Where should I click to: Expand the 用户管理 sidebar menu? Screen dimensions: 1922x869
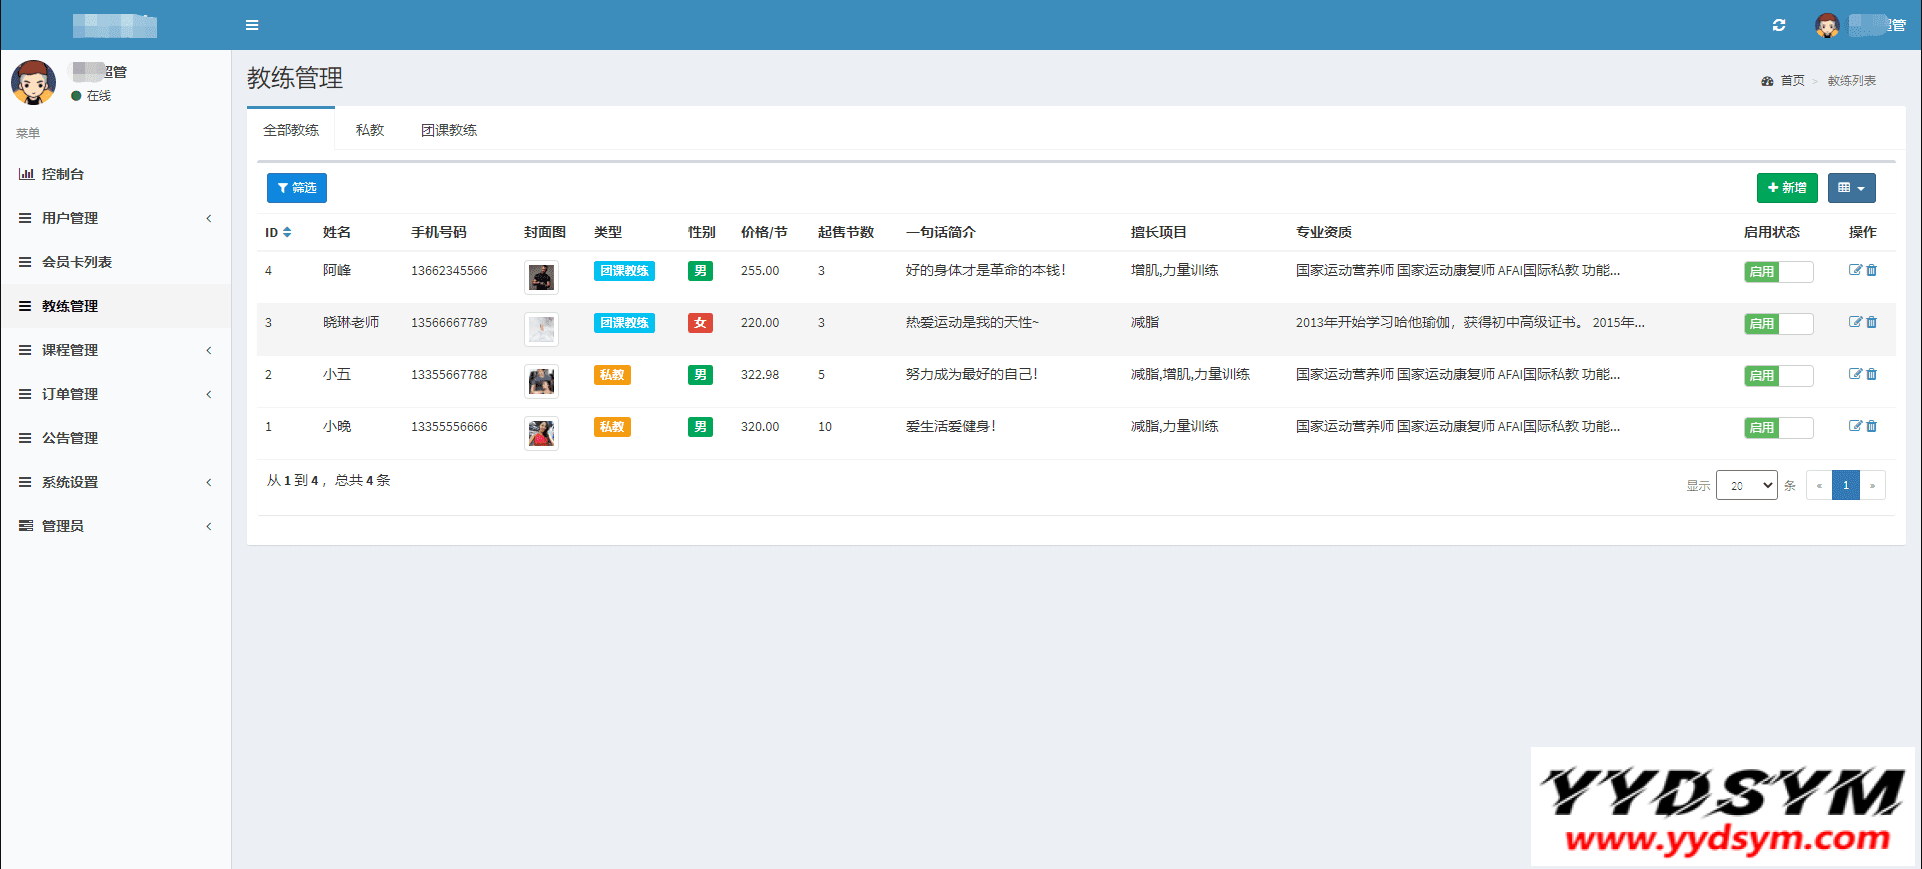coord(115,218)
